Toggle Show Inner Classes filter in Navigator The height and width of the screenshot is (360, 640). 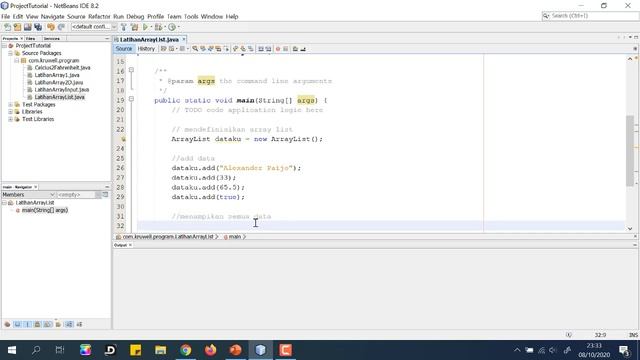[48, 324]
